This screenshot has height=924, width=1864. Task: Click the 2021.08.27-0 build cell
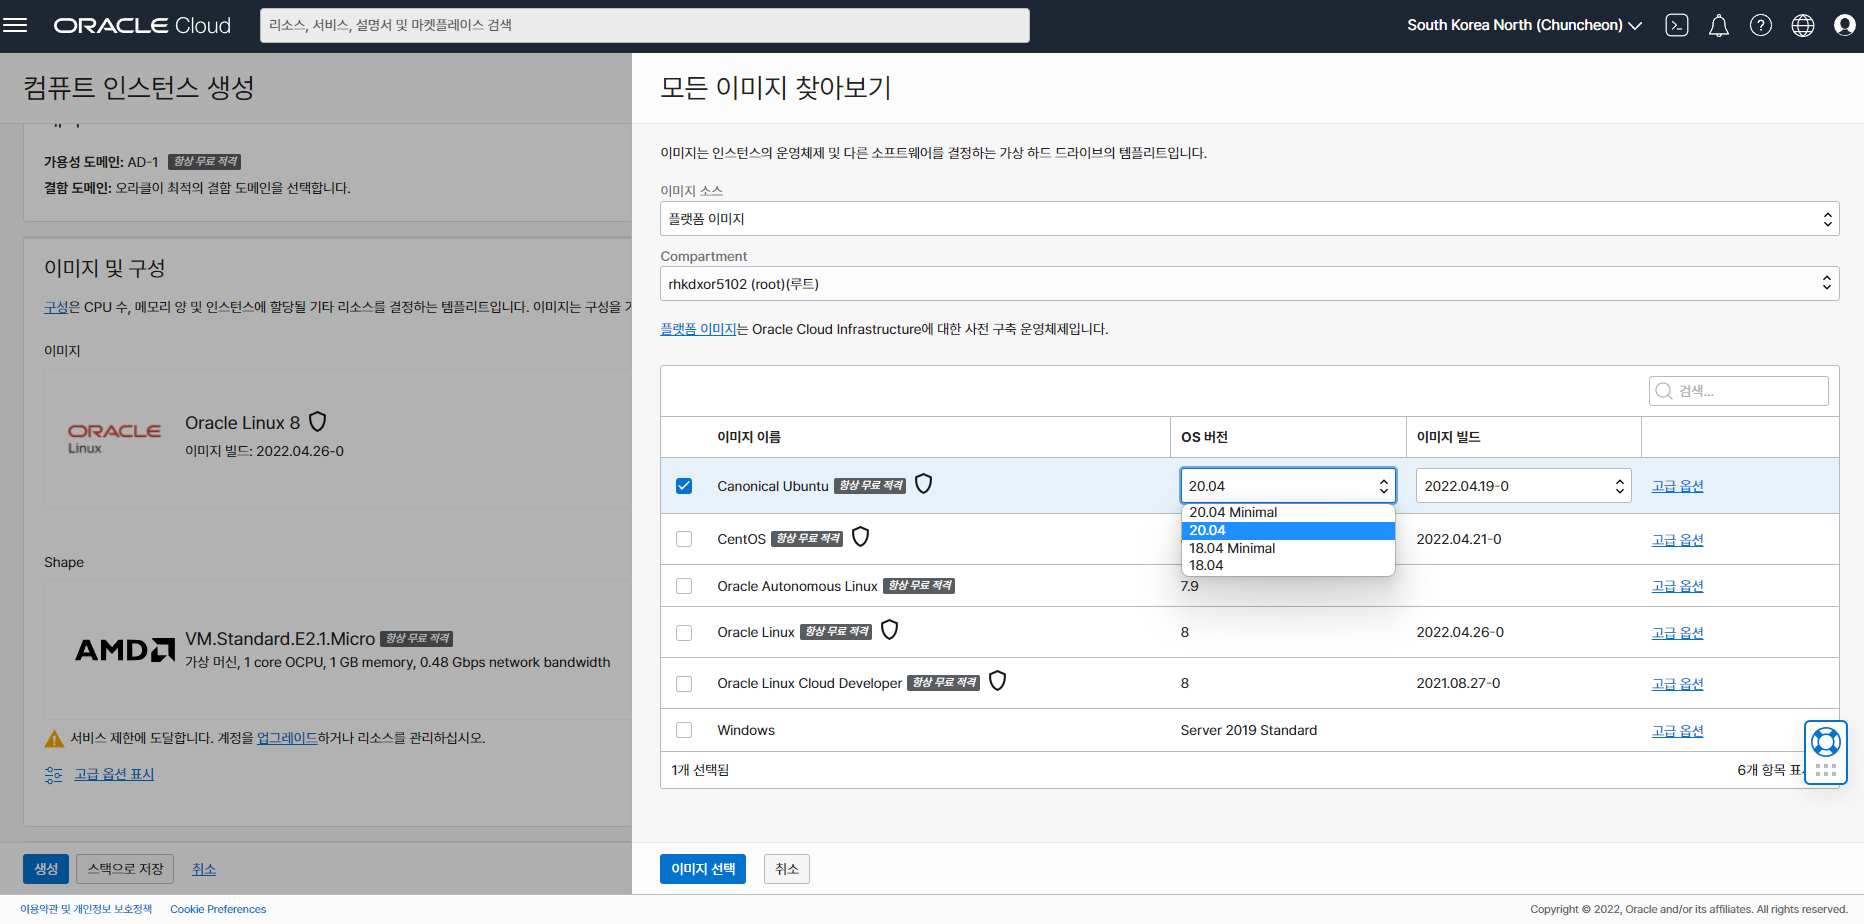(x=1458, y=683)
